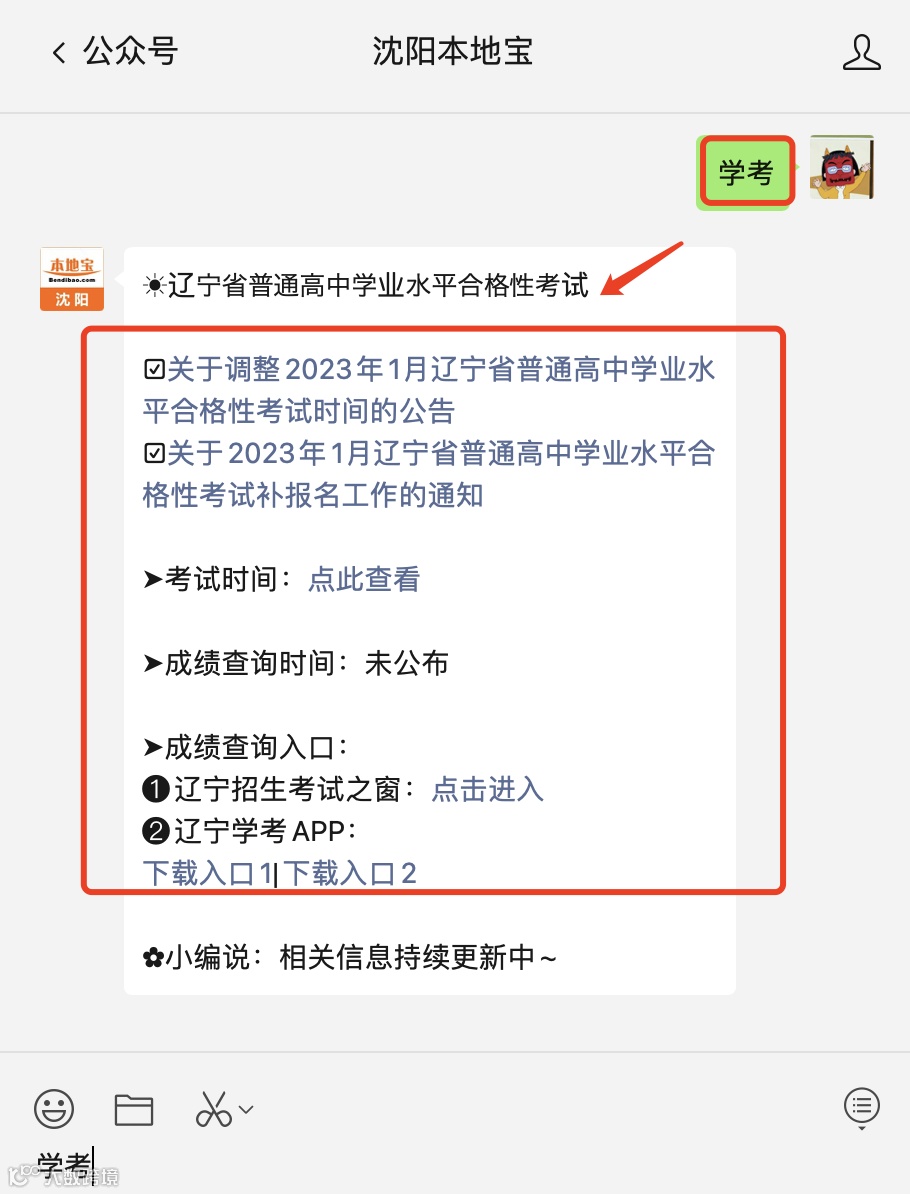
Task: Click 点此查看 for exam time
Action: 364,579
